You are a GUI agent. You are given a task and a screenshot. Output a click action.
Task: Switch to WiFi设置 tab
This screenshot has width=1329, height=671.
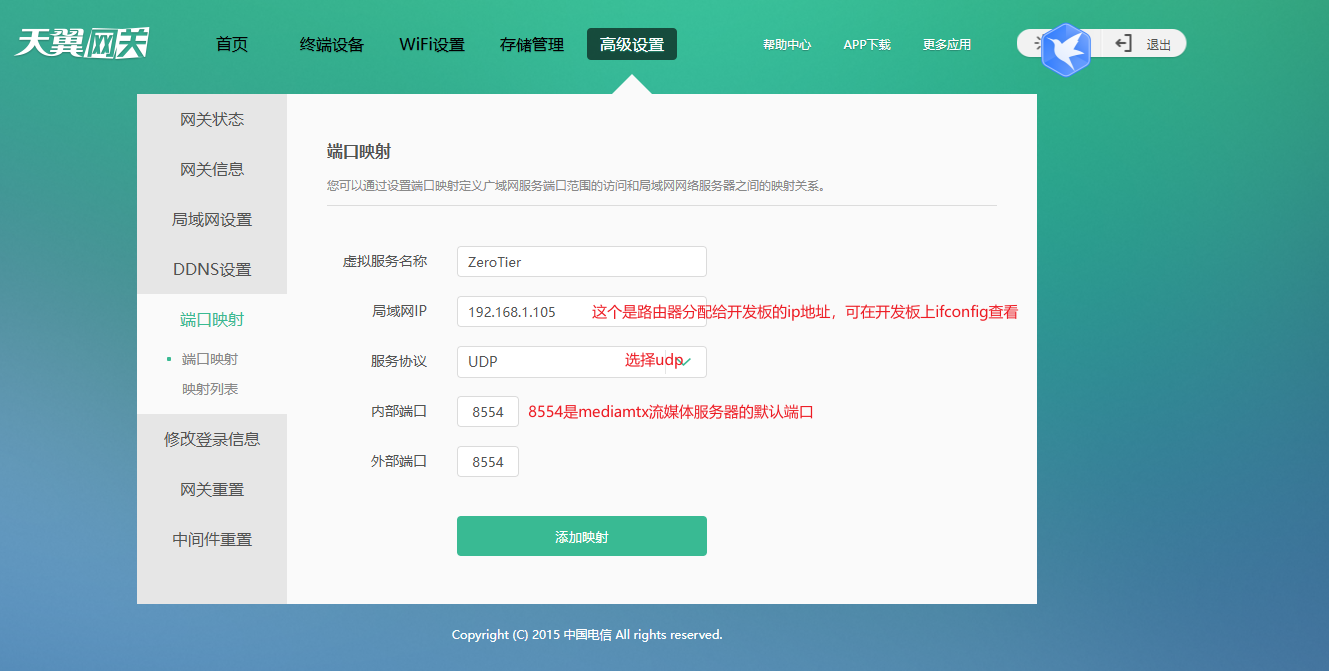click(x=432, y=44)
